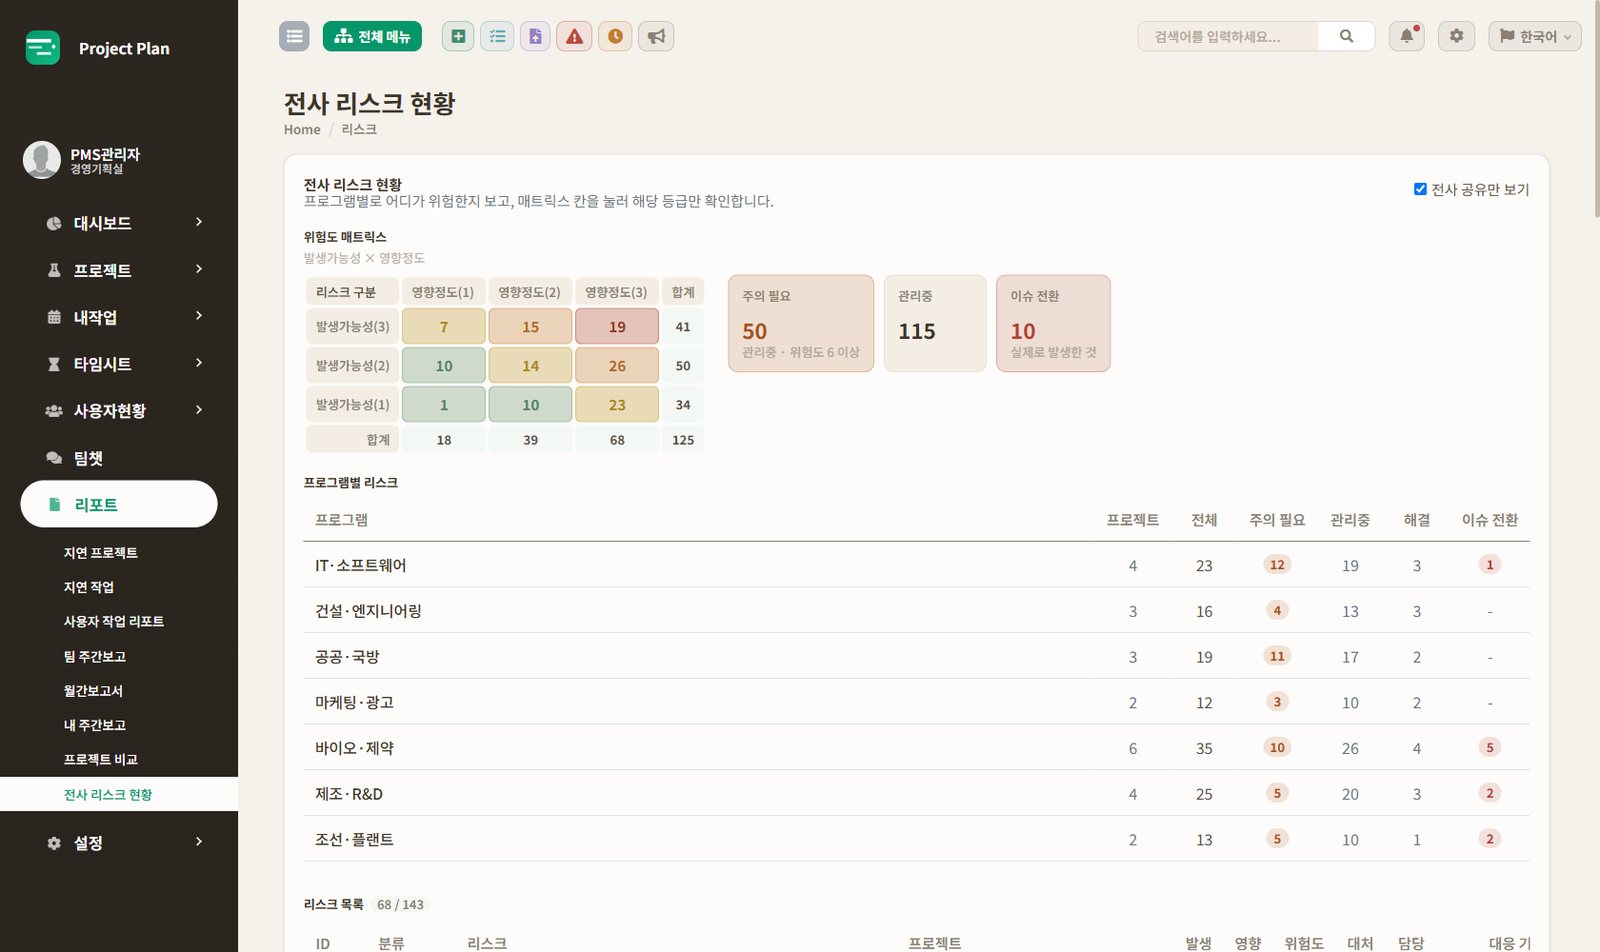Screen dimensions: 1600x952
Task: Click the Home breadcrumb link
Action: pos(302,130)
